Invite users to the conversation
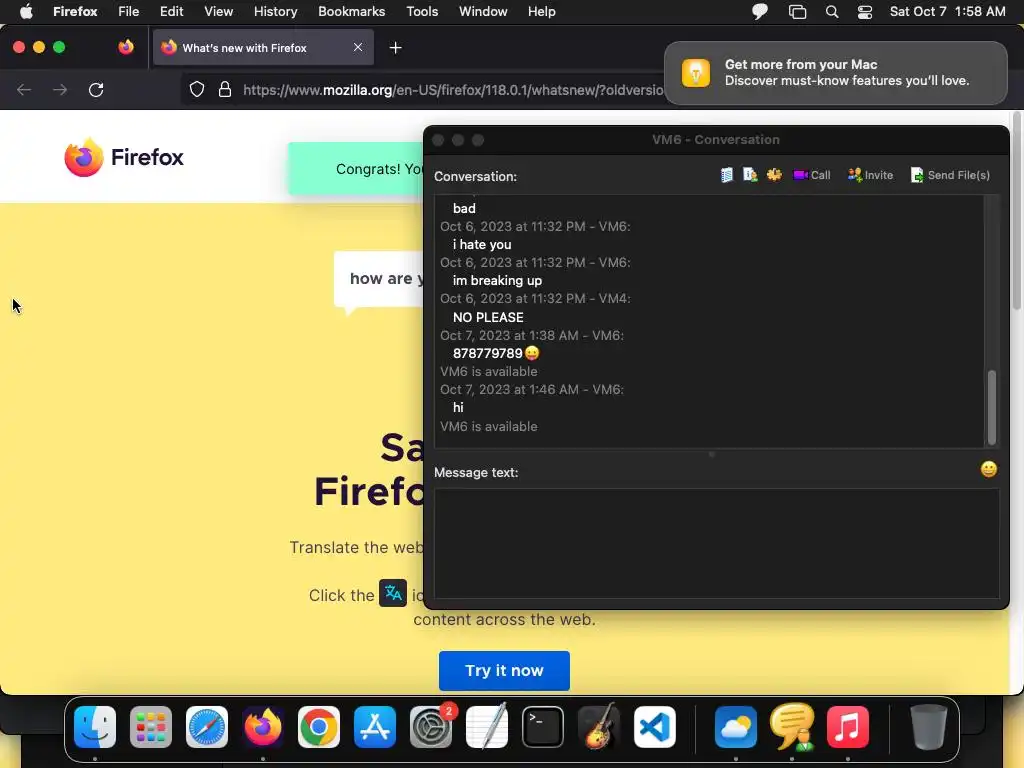1024x768 pixels. pos(870,175)
